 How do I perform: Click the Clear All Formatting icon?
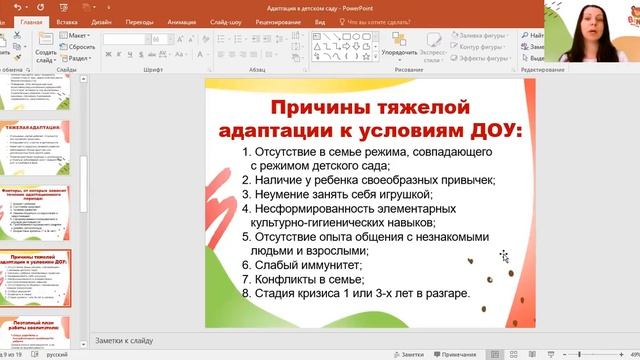point(206,39)
